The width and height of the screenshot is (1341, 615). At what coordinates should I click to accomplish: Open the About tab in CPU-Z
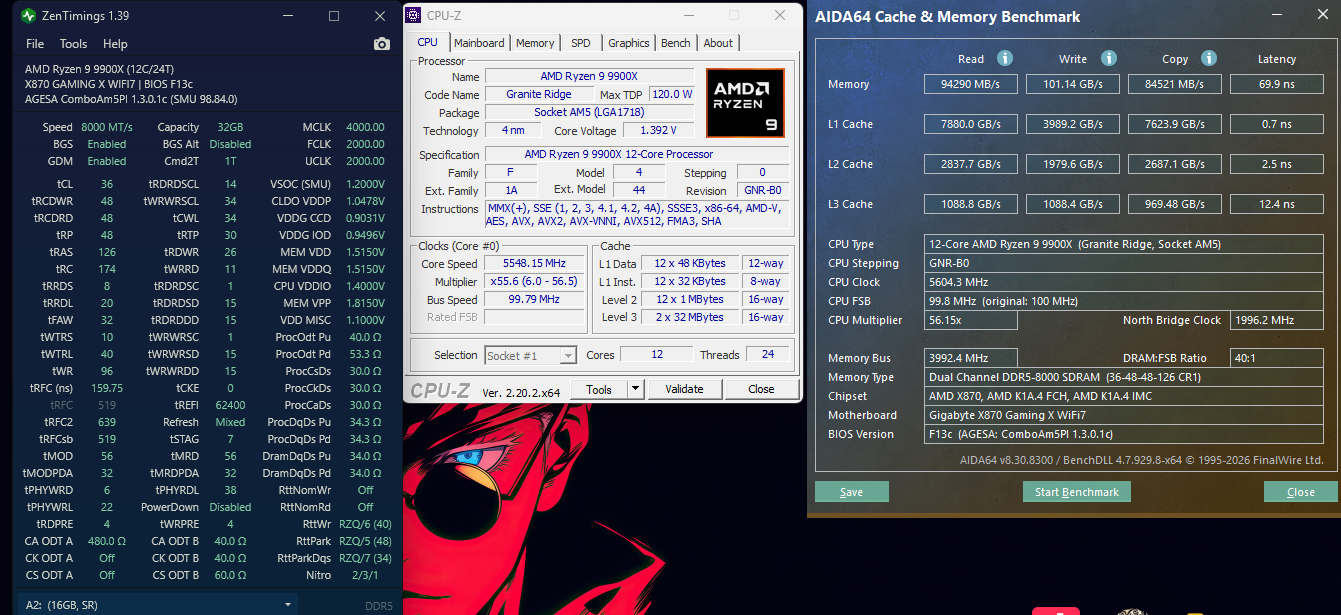coord(718,43)
